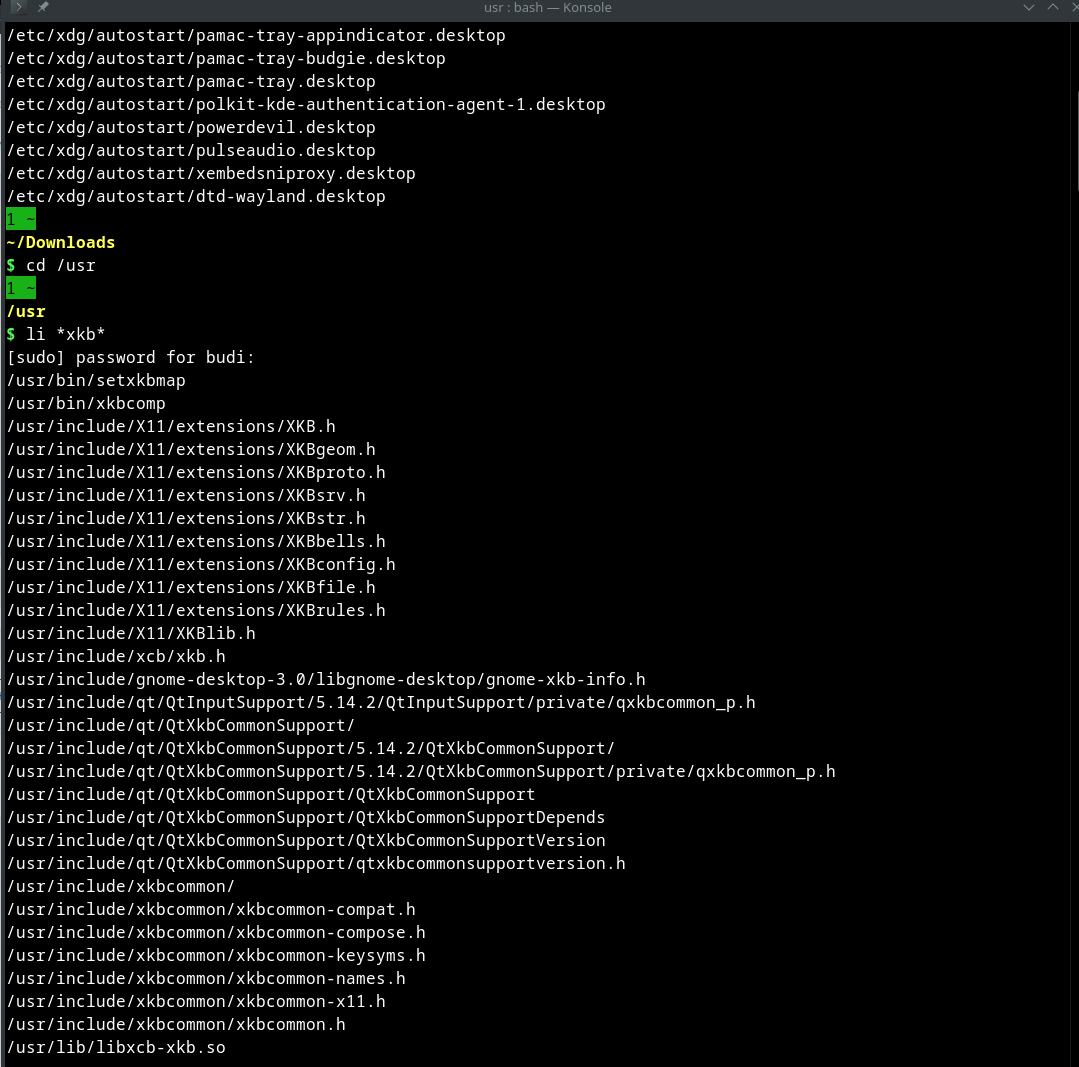Click the yellow /usr directory label
The image size is (1079, 1067).
[25, 311]
